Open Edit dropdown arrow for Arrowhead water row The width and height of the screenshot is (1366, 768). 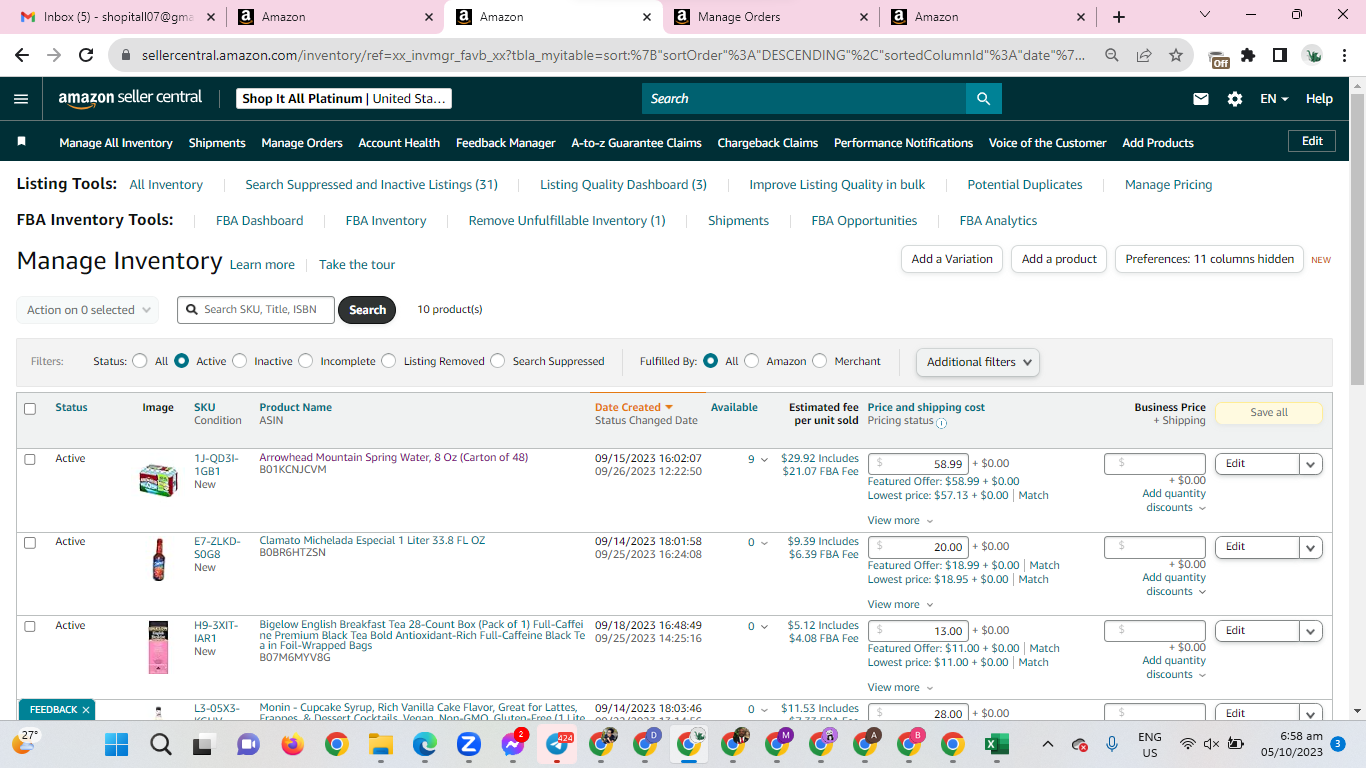tap(1311, 464)
